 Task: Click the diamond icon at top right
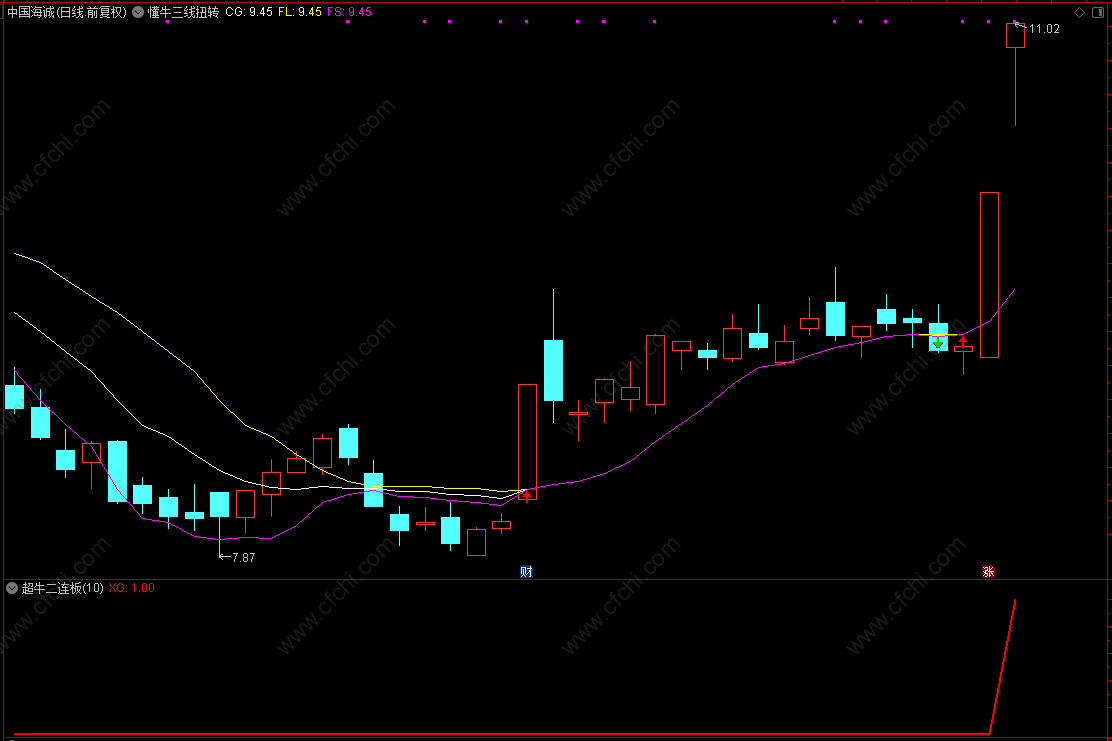(1079, 12)
